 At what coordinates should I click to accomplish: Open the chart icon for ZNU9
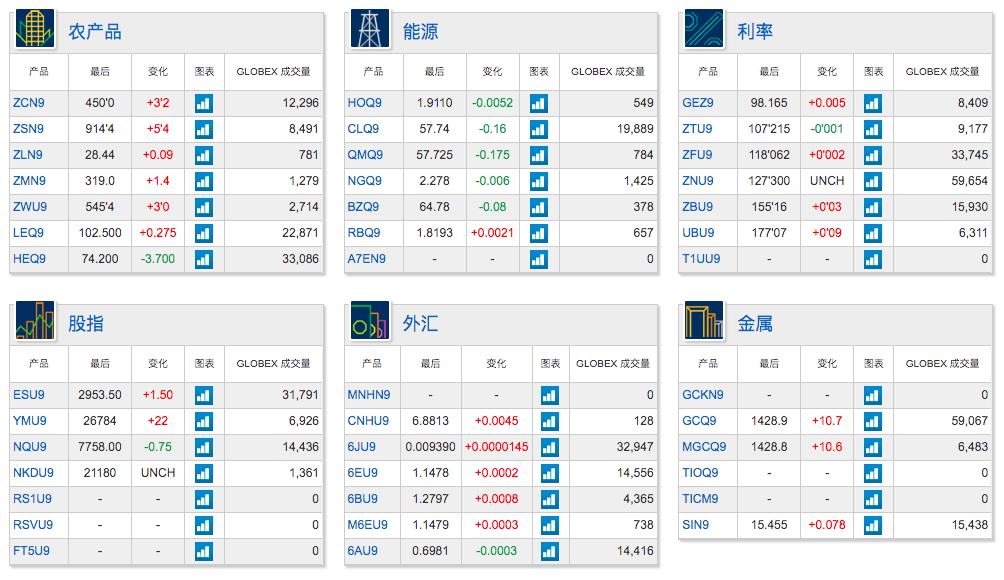tap(873, 181)
